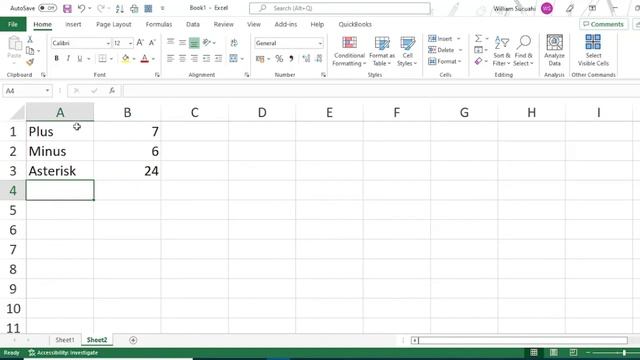Click Decrease Decimal icon
This screenshot has width=640, height=360.
319,59
